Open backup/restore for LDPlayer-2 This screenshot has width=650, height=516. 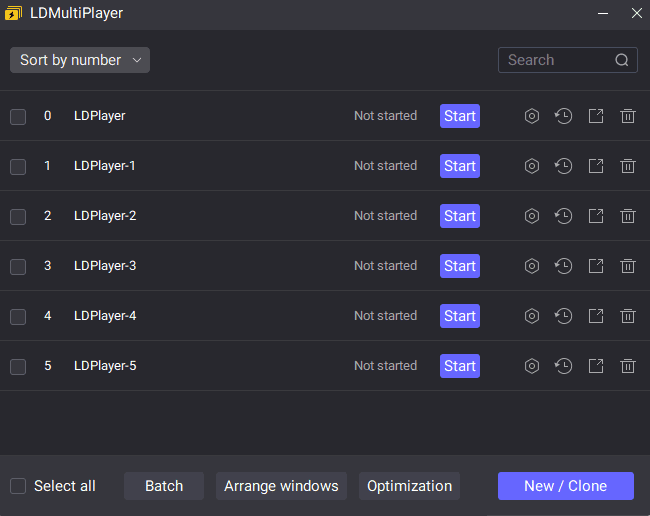coord(564,216)
